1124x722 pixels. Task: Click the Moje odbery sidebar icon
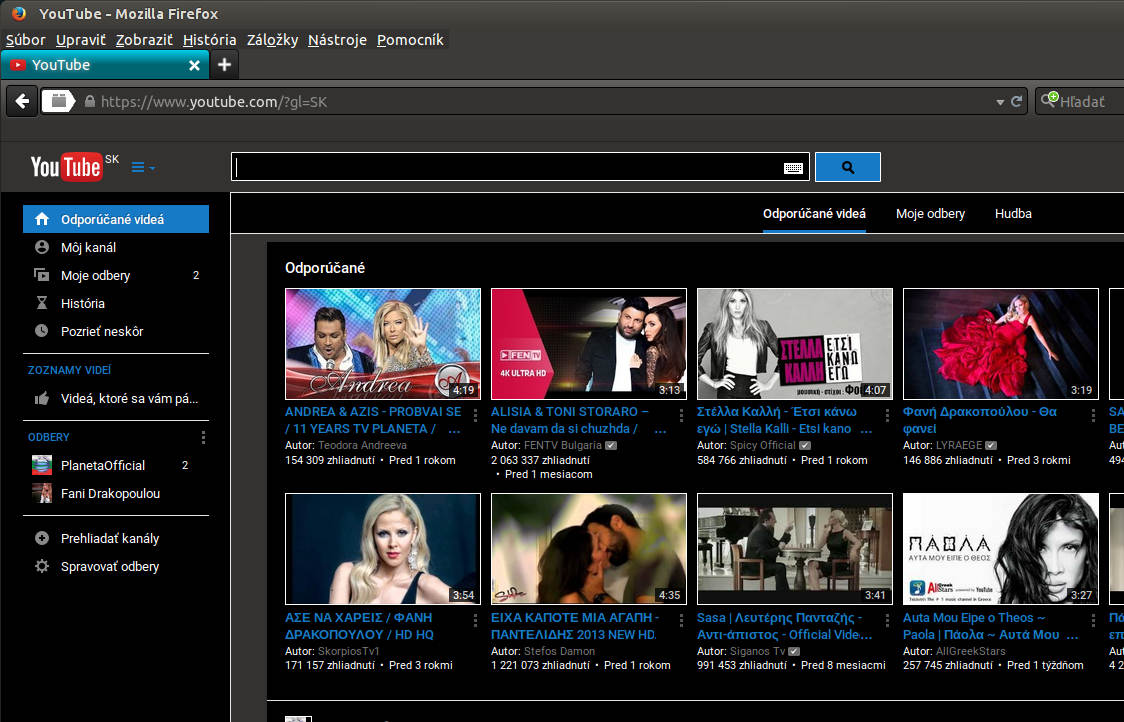tap(42, 275)
